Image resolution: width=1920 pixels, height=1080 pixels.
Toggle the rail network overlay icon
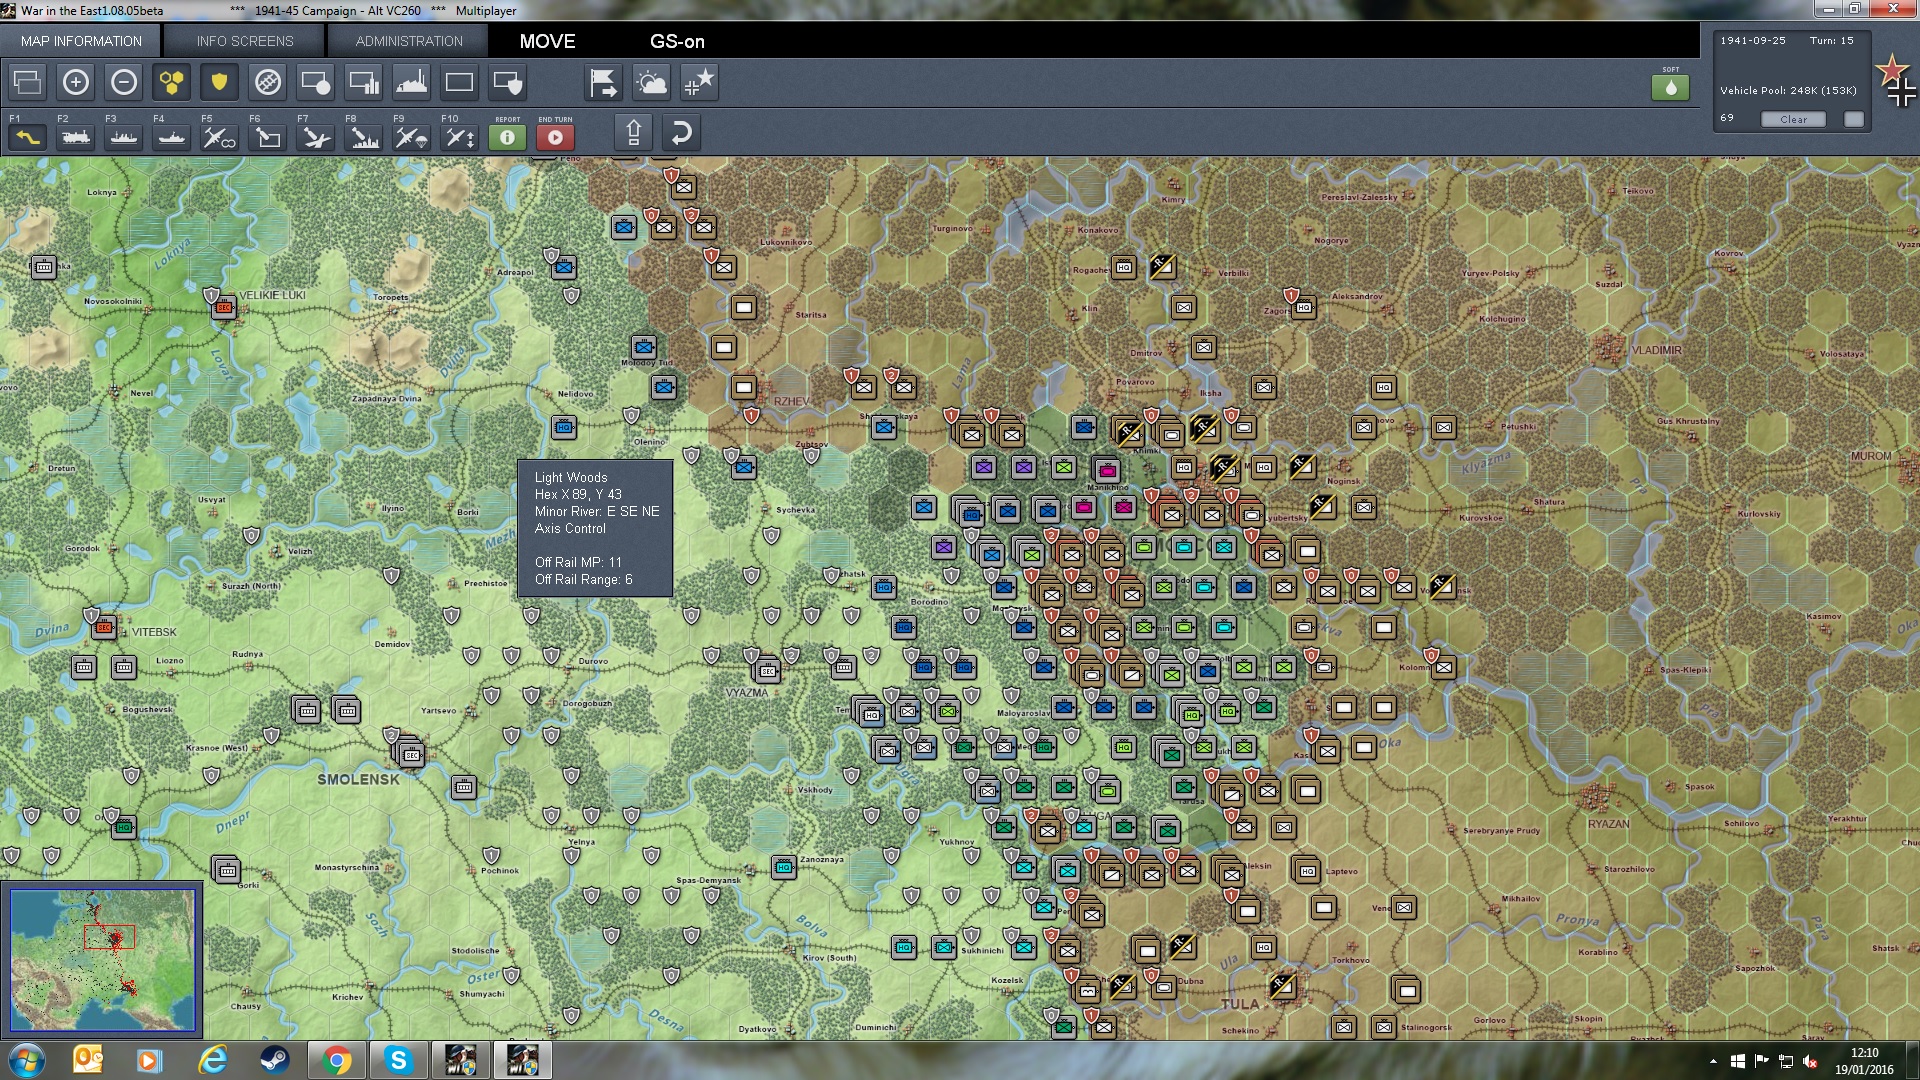pos(267,82)
